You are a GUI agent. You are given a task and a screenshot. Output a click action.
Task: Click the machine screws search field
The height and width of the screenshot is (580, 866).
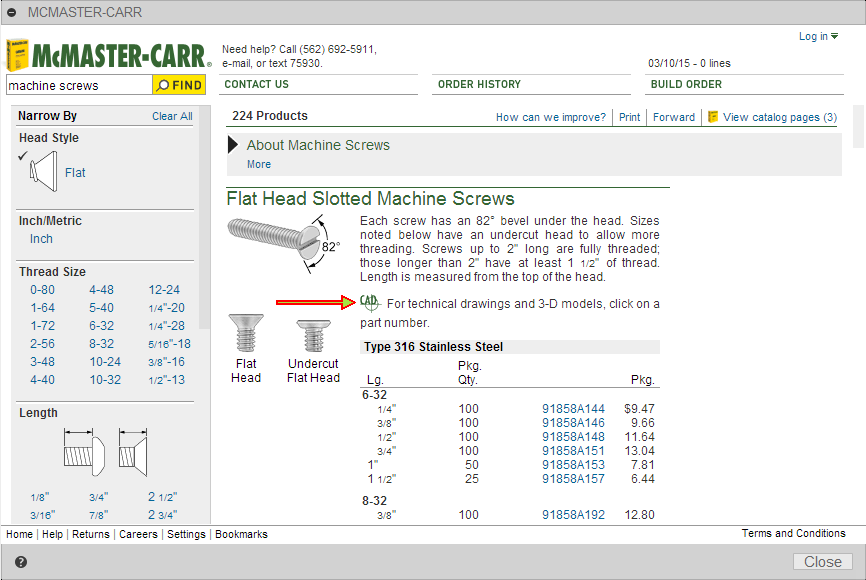pyautogui.click(x=78, y=85)
